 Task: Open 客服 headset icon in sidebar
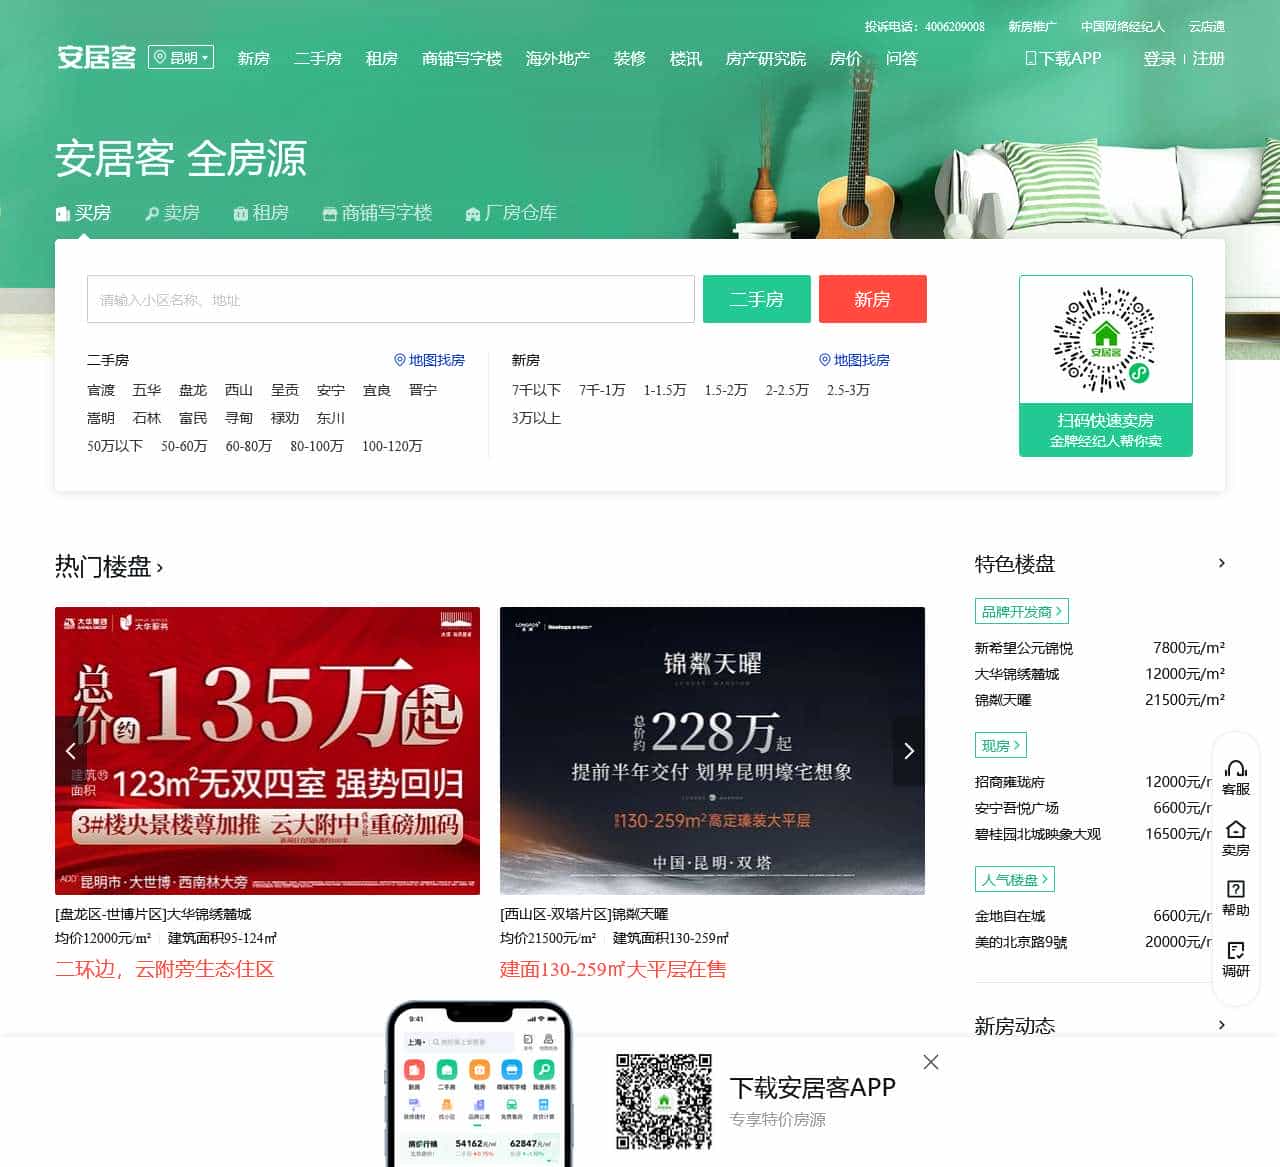(x=1236, y=778)
